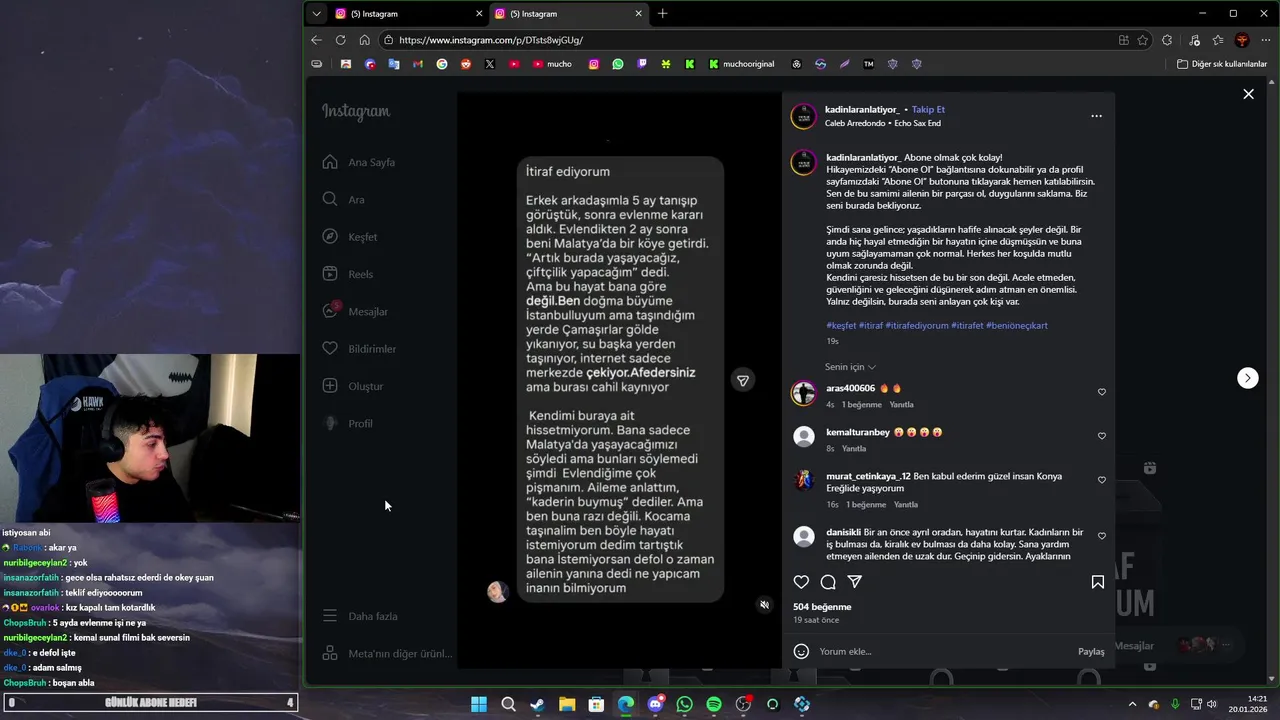Screen dimensions: 1280x720
Task: Open the Twitch bookmark in favorites bar
Action: [642, 64]
